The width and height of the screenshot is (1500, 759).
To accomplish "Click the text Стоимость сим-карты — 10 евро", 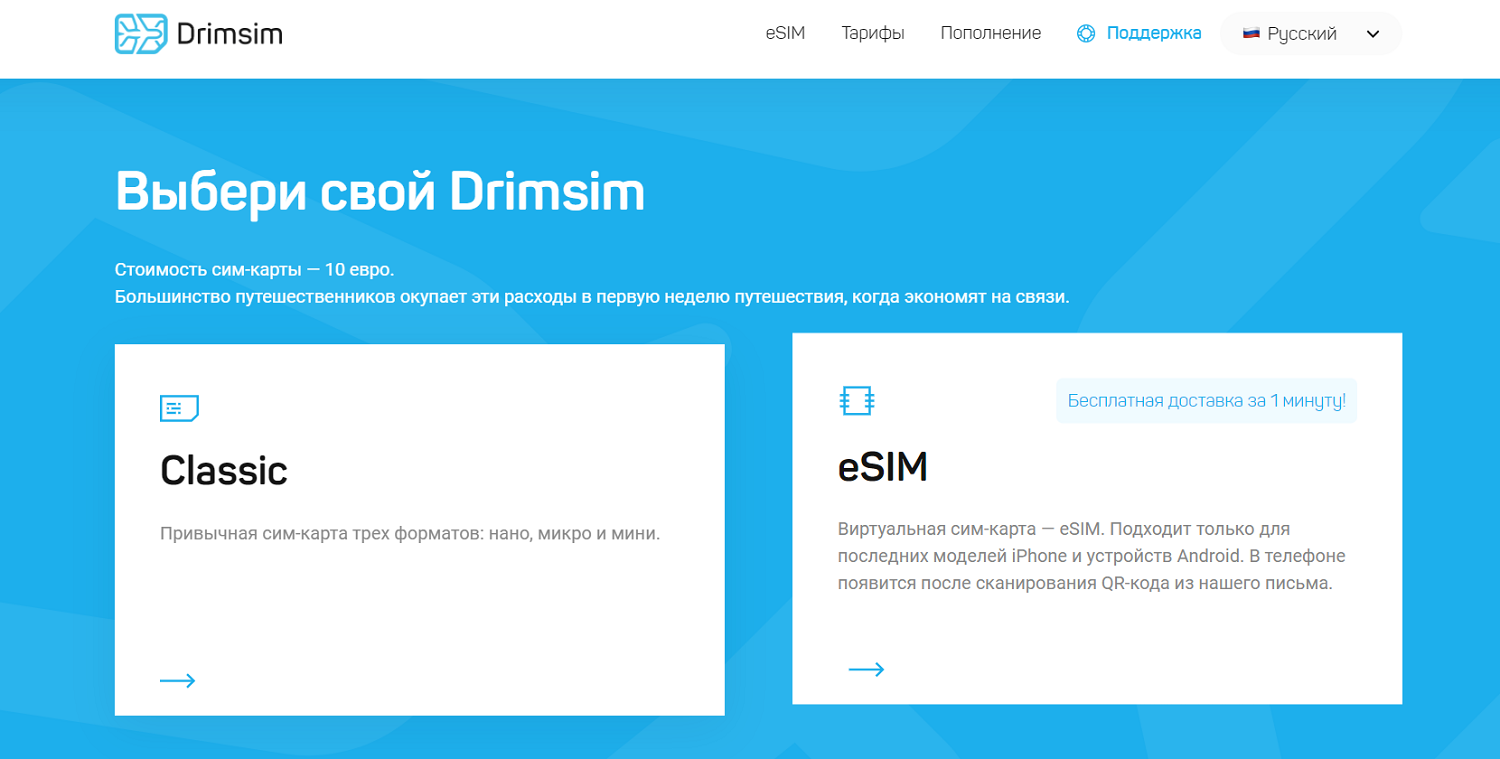I will [x=255, y=270].
